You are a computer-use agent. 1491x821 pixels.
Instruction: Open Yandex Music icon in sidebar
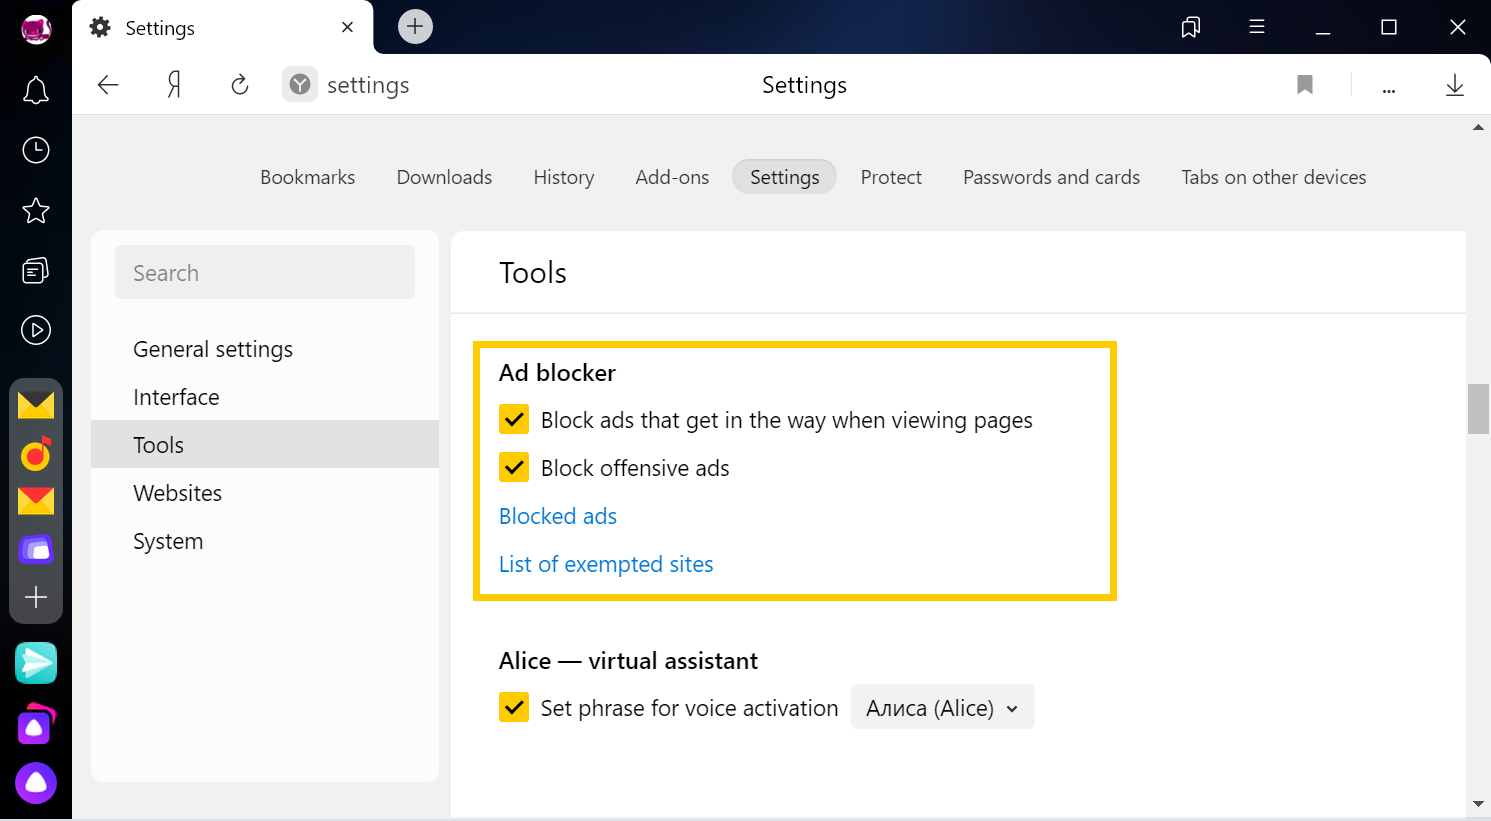pos(36,455)
